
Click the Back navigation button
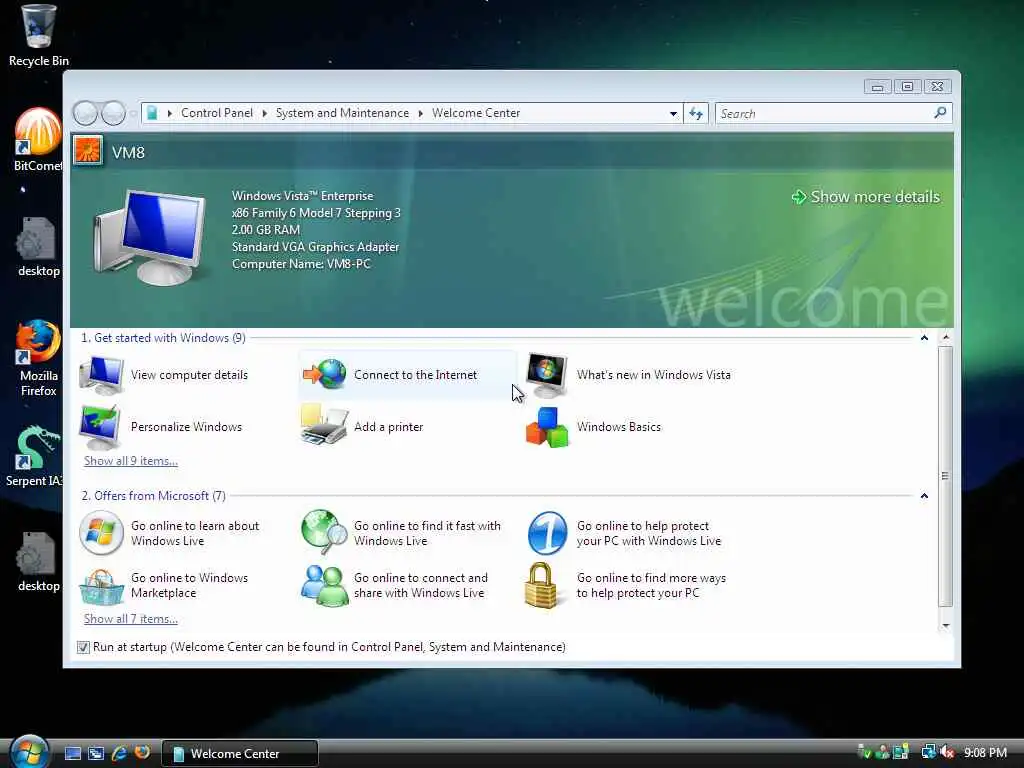point(85,114)
